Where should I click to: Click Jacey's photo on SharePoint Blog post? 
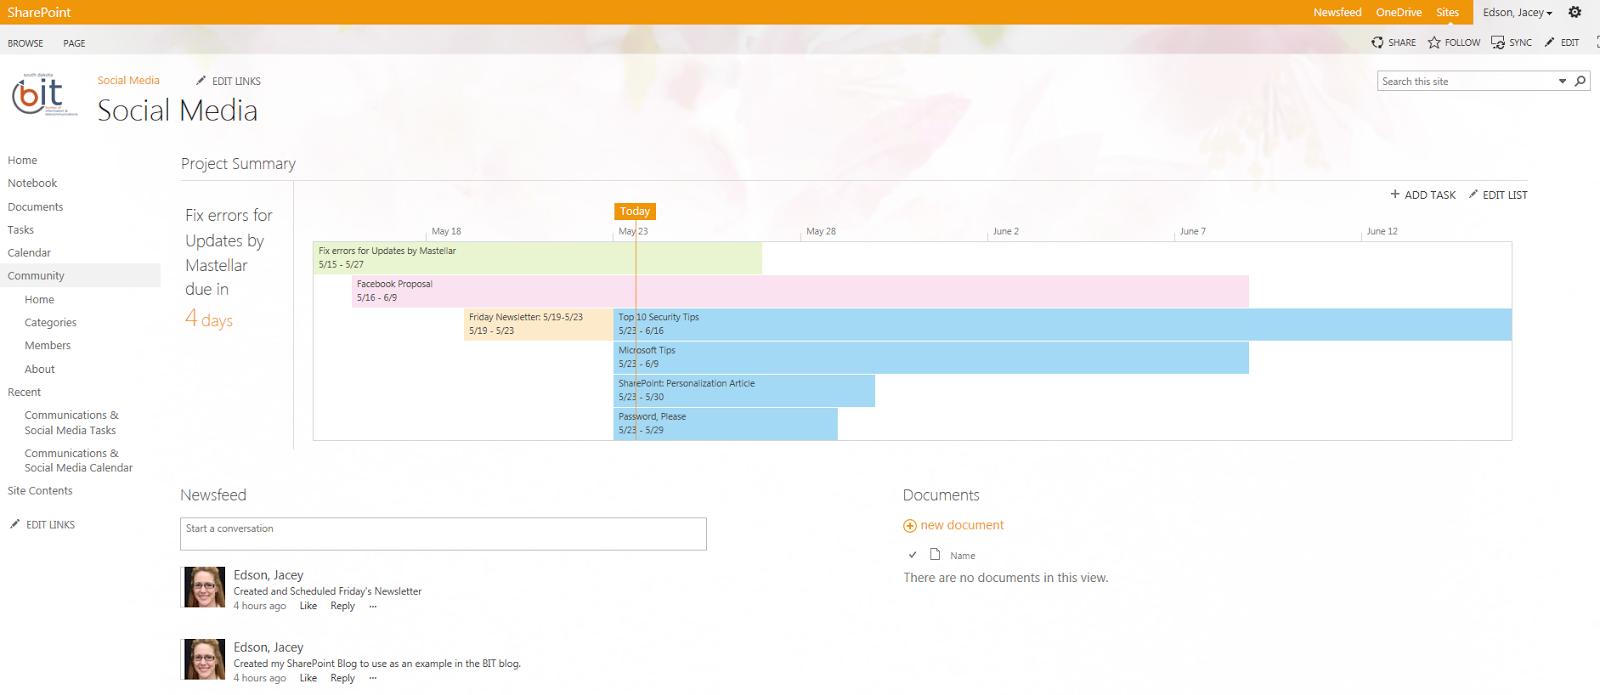(x=204, y=659)
